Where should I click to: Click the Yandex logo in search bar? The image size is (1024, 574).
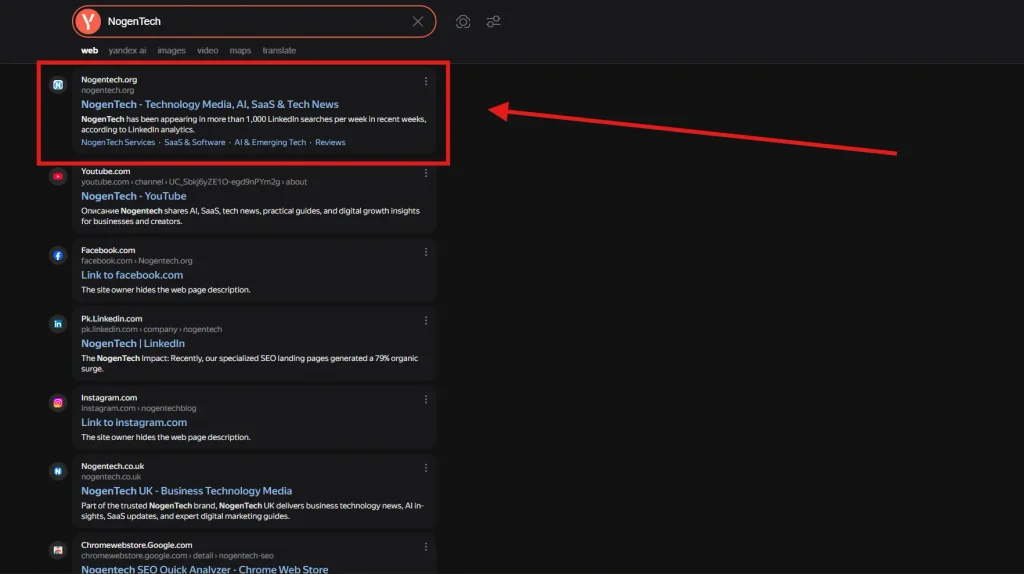tap(88, 22)
